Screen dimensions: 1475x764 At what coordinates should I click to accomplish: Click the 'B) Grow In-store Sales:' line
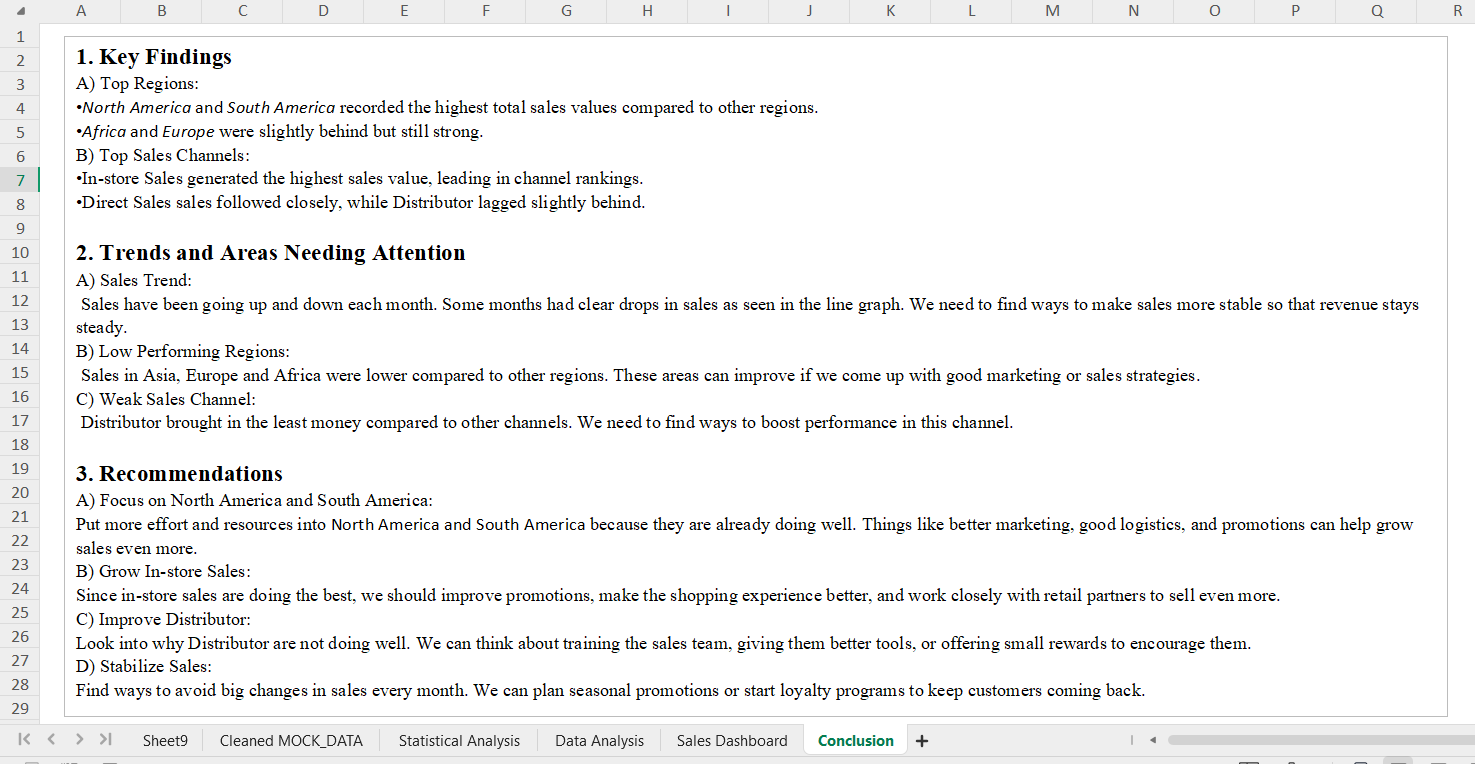click(x=163, y=571)
